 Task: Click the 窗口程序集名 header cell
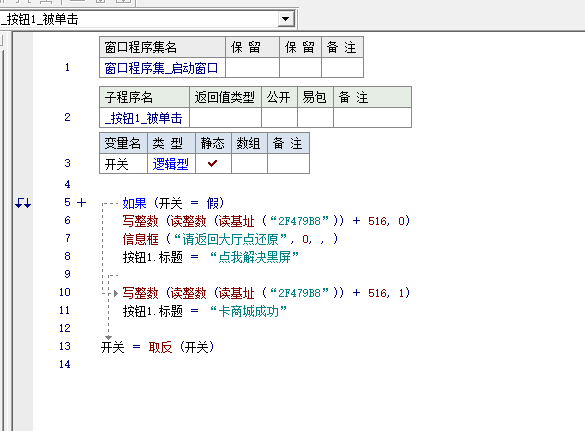click(162, 47)
